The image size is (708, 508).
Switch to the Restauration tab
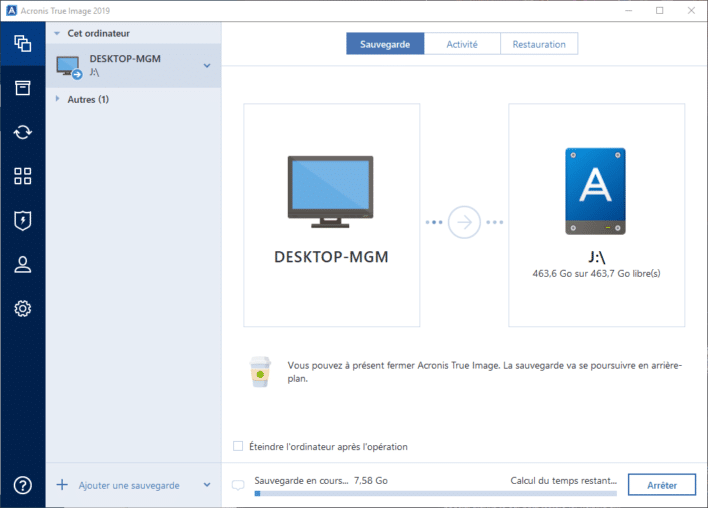coord(539,44)
